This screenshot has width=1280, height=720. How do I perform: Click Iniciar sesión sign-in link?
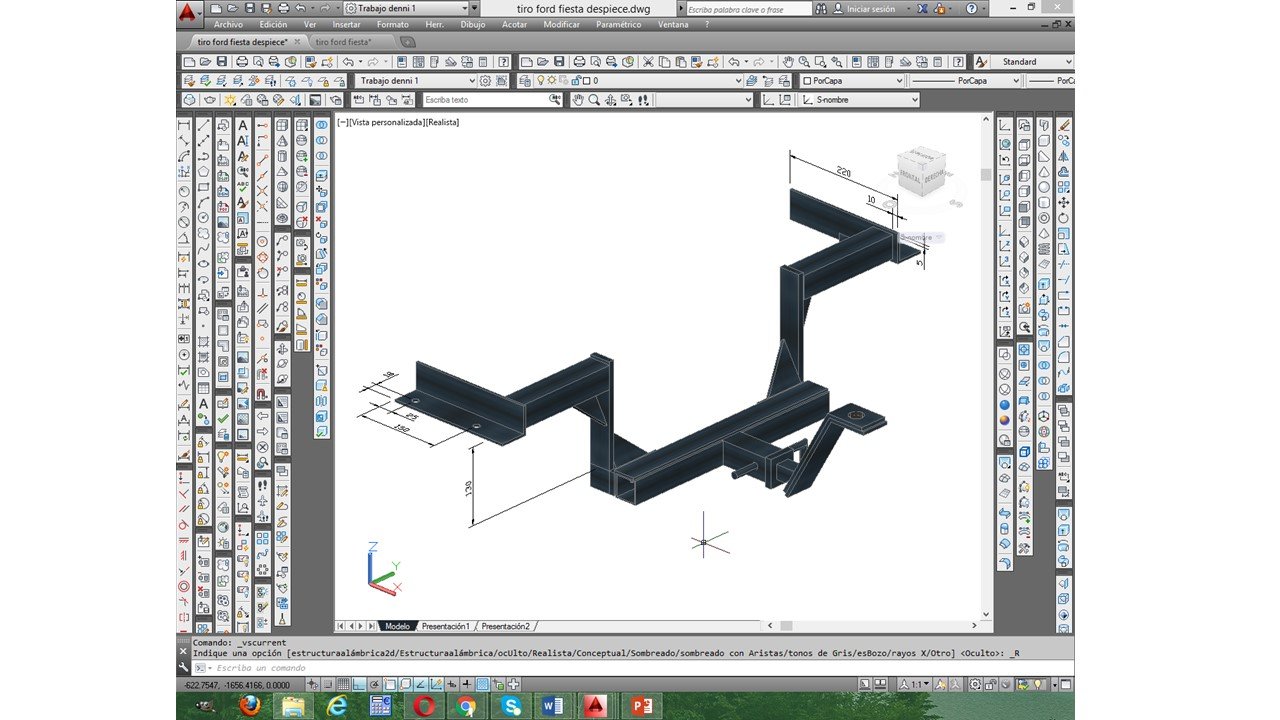[871, 9]
